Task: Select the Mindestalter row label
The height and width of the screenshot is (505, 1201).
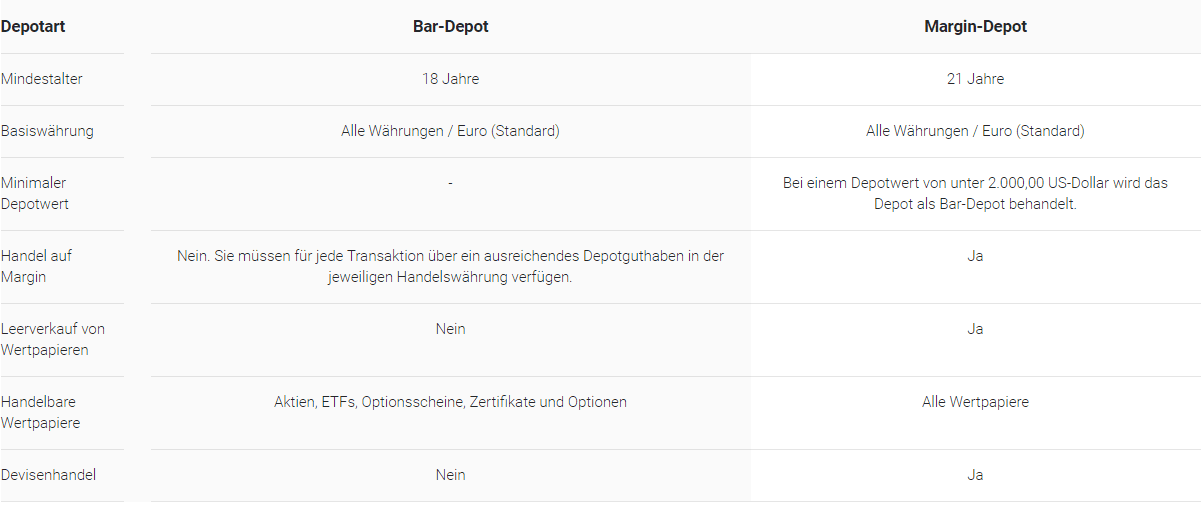Action: (42, 79)
